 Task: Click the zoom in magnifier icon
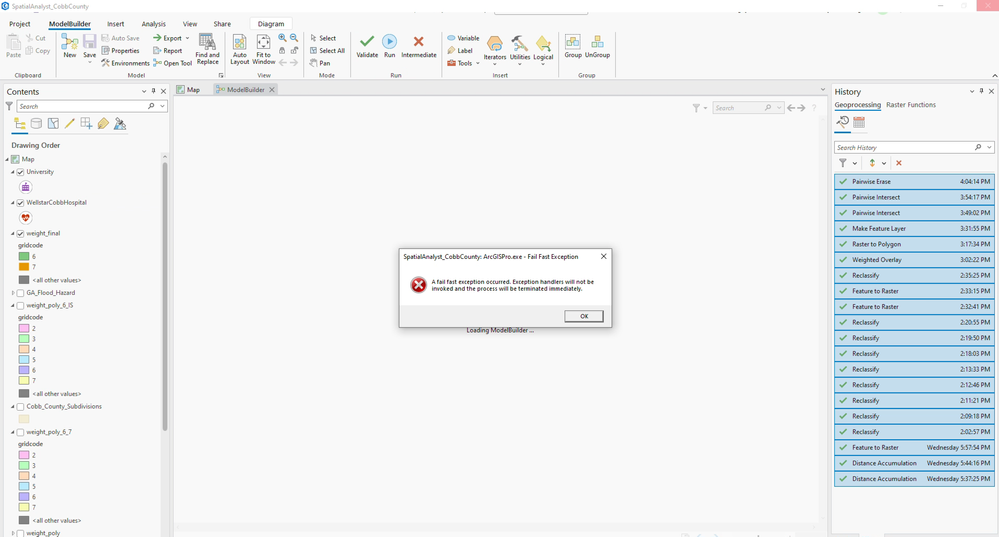[282, 38]
